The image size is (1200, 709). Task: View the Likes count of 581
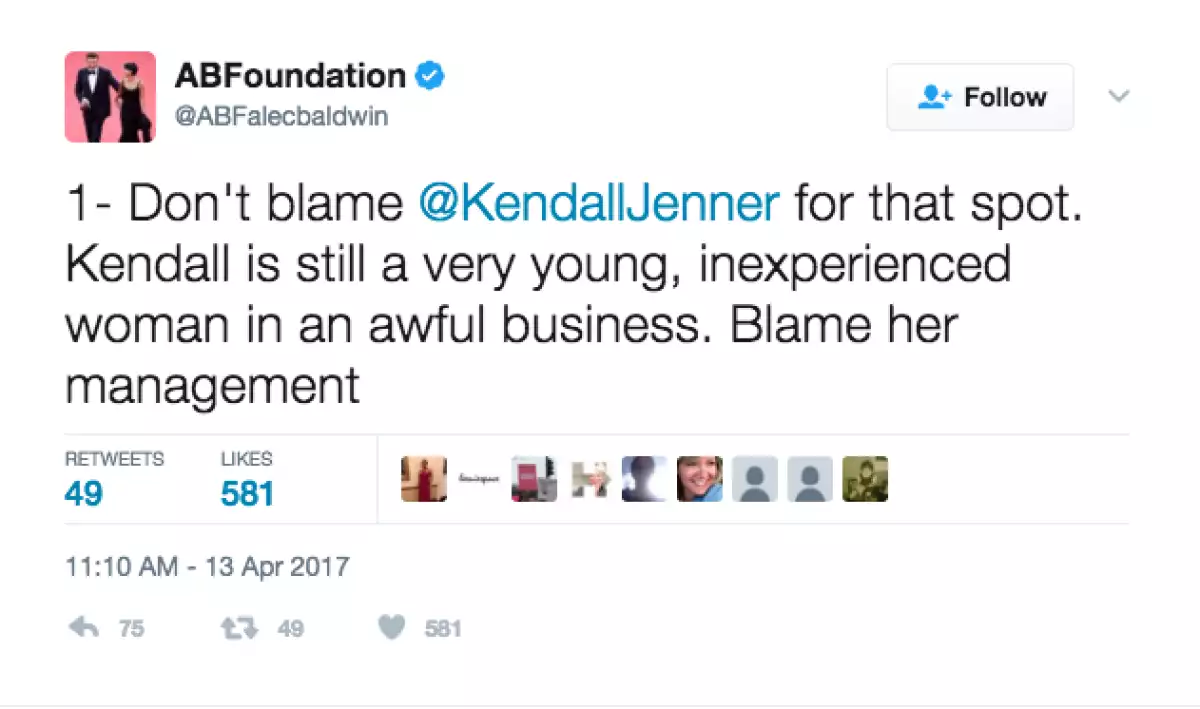(246, 493)
